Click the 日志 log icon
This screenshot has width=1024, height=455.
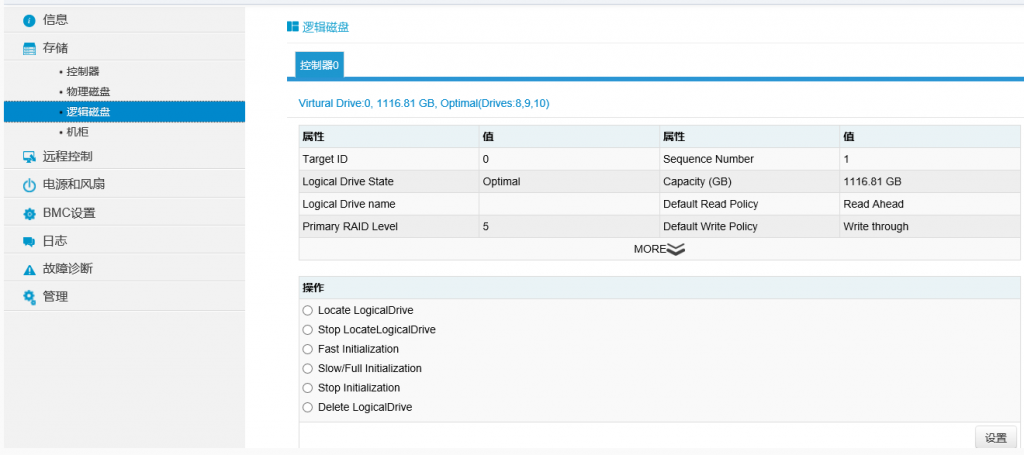[x=29, y=242]
